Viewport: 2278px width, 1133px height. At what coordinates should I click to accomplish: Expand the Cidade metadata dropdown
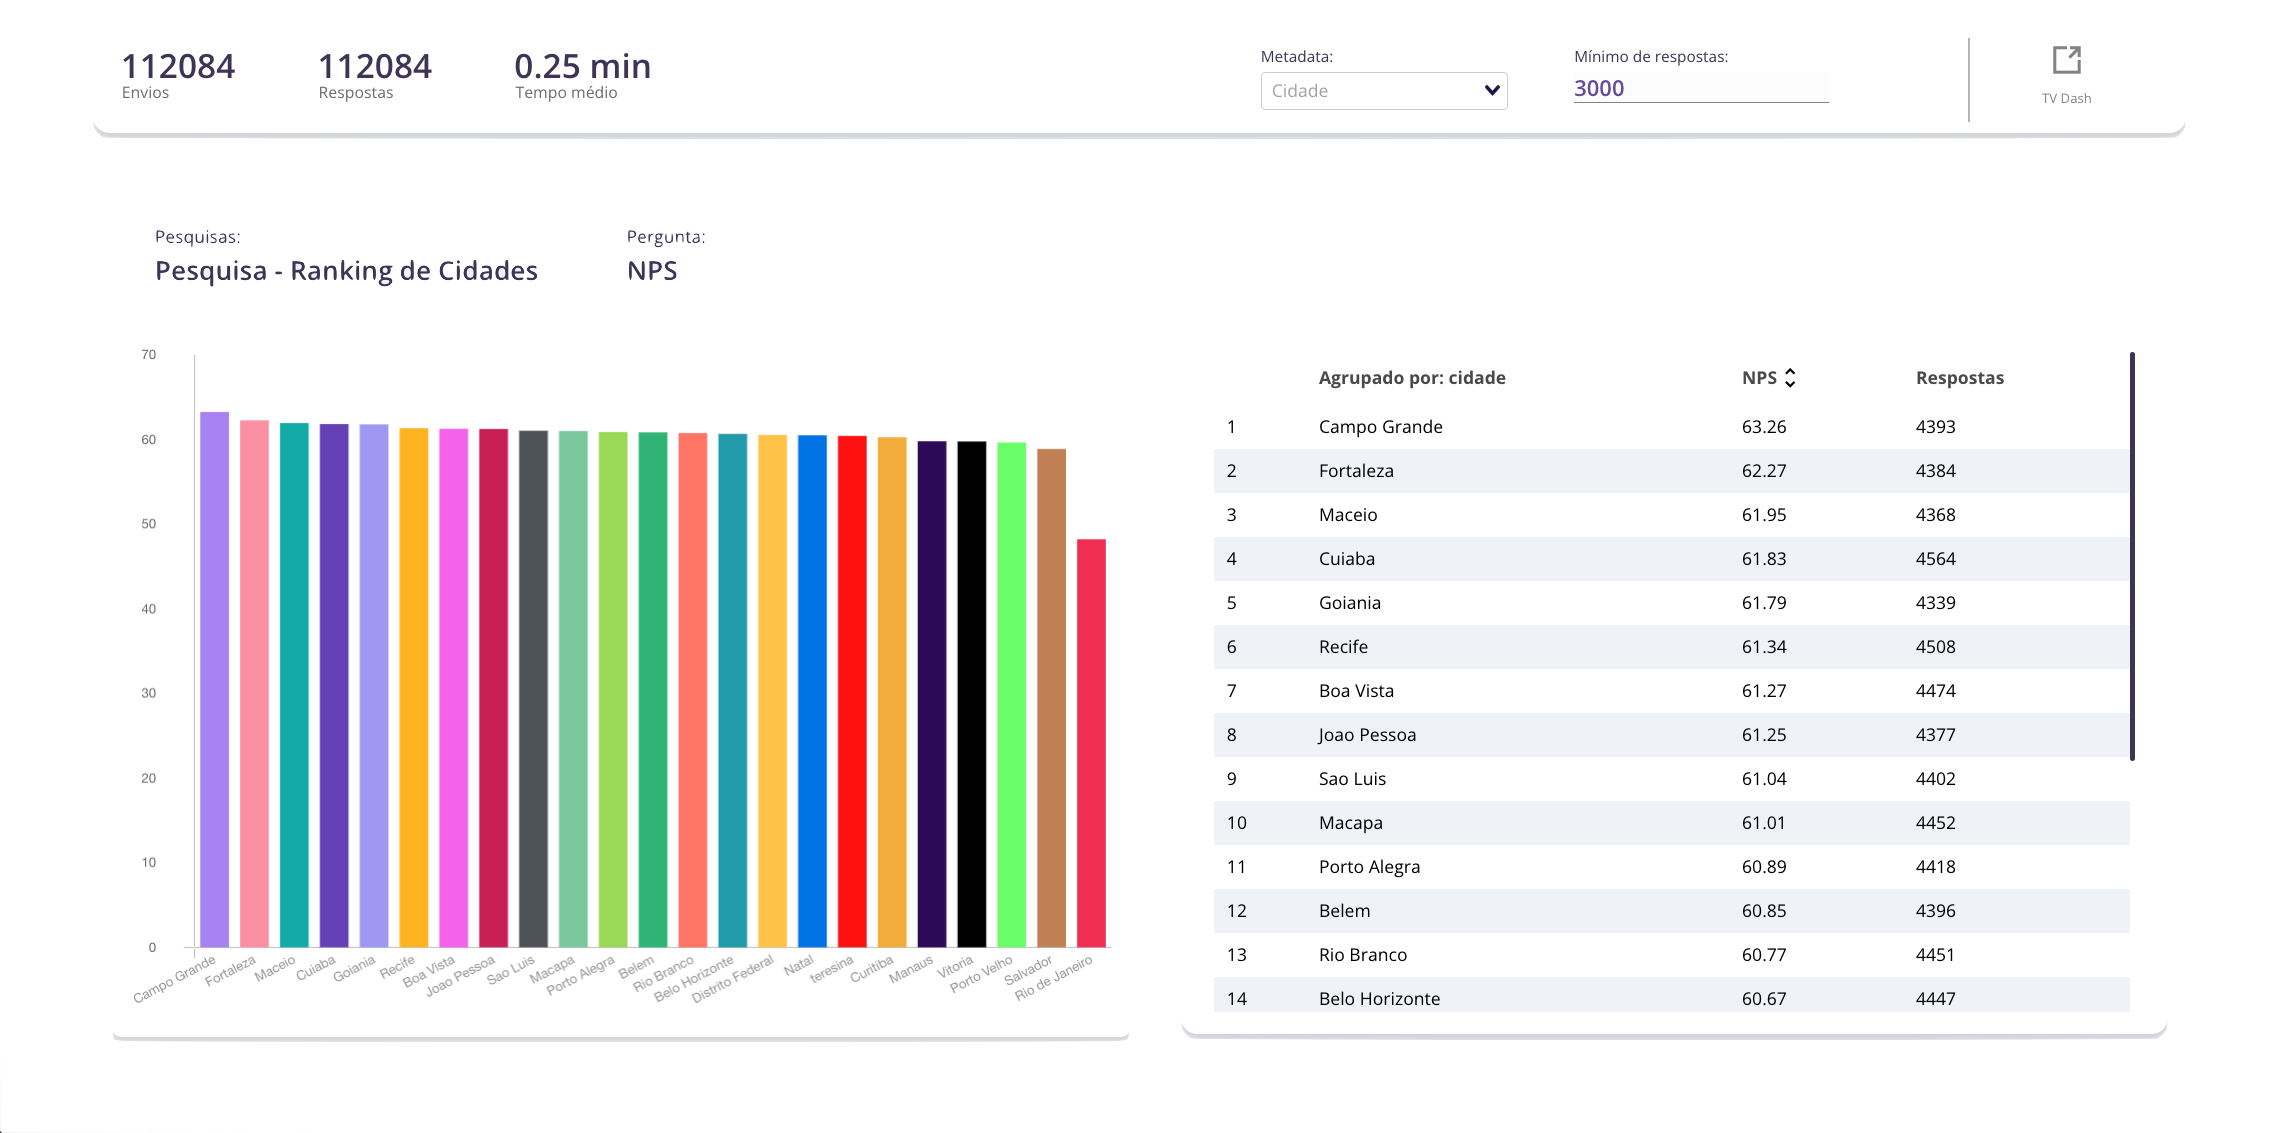click(1382, 91)
